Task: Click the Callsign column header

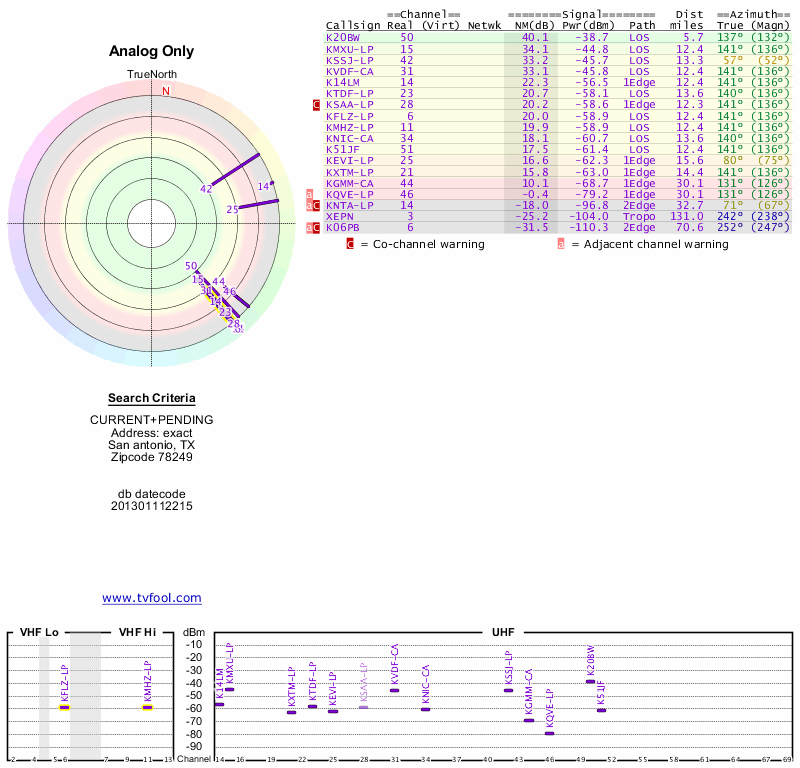Action: [x=353, y=25]
